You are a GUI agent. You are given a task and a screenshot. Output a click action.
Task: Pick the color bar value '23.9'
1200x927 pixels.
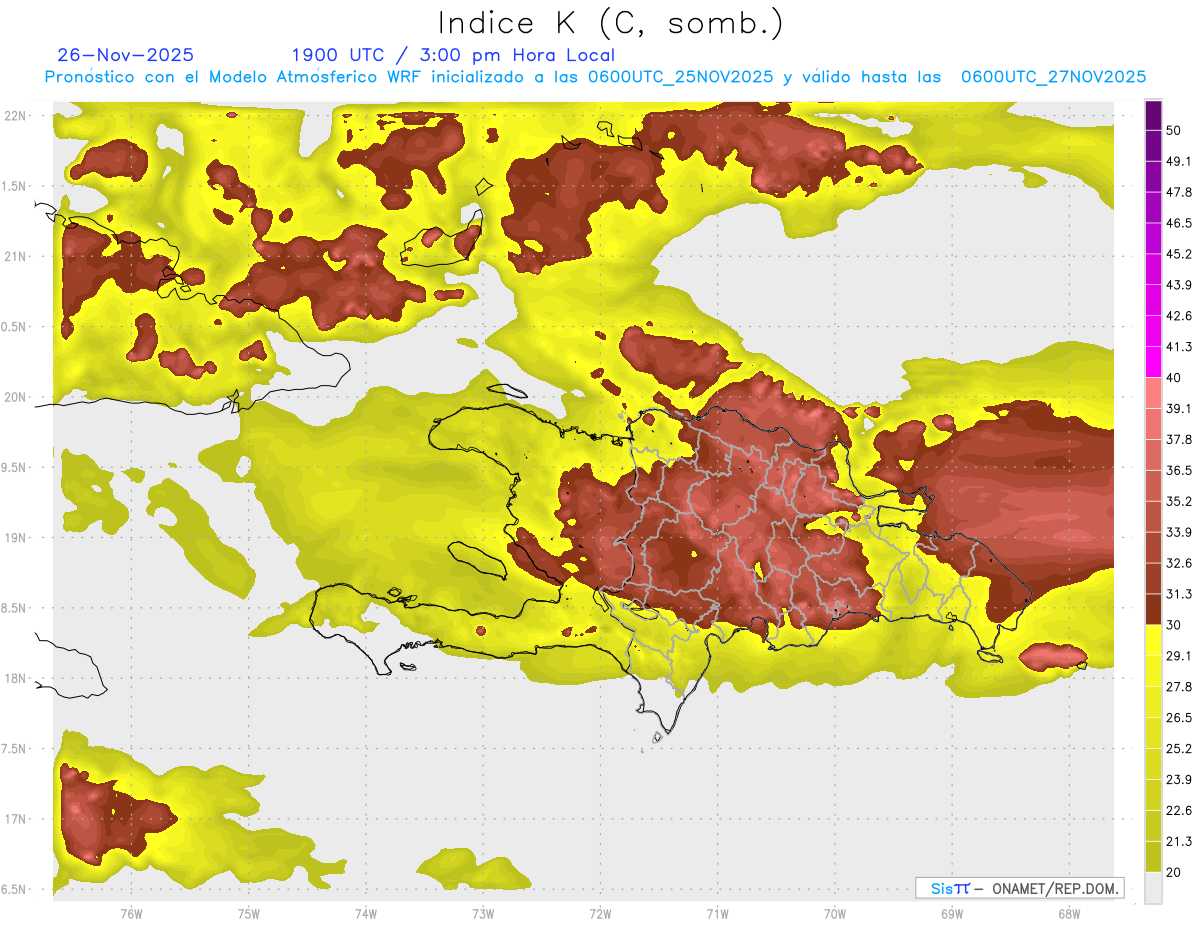pyautogui.click(x=1179, y=780)
